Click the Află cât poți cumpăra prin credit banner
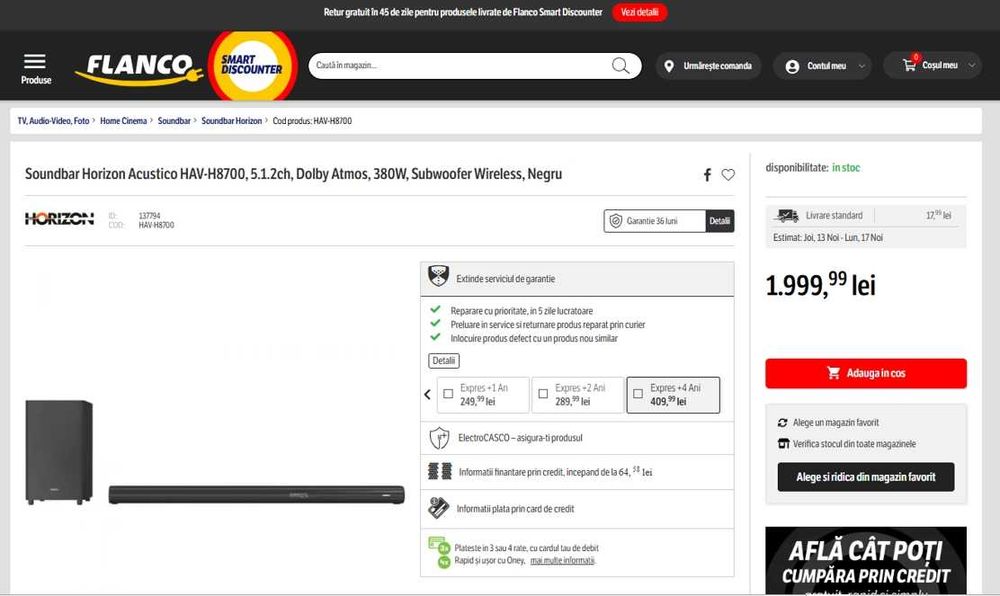This screenshot has height=596, width=1000. pyautogui.click(x=865, y=560)
